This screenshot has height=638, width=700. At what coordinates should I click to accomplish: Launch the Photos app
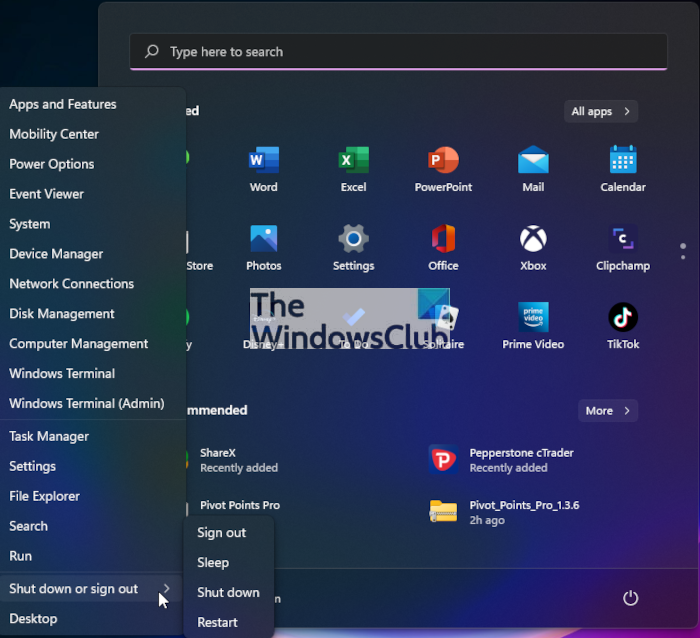coord(263,239)
